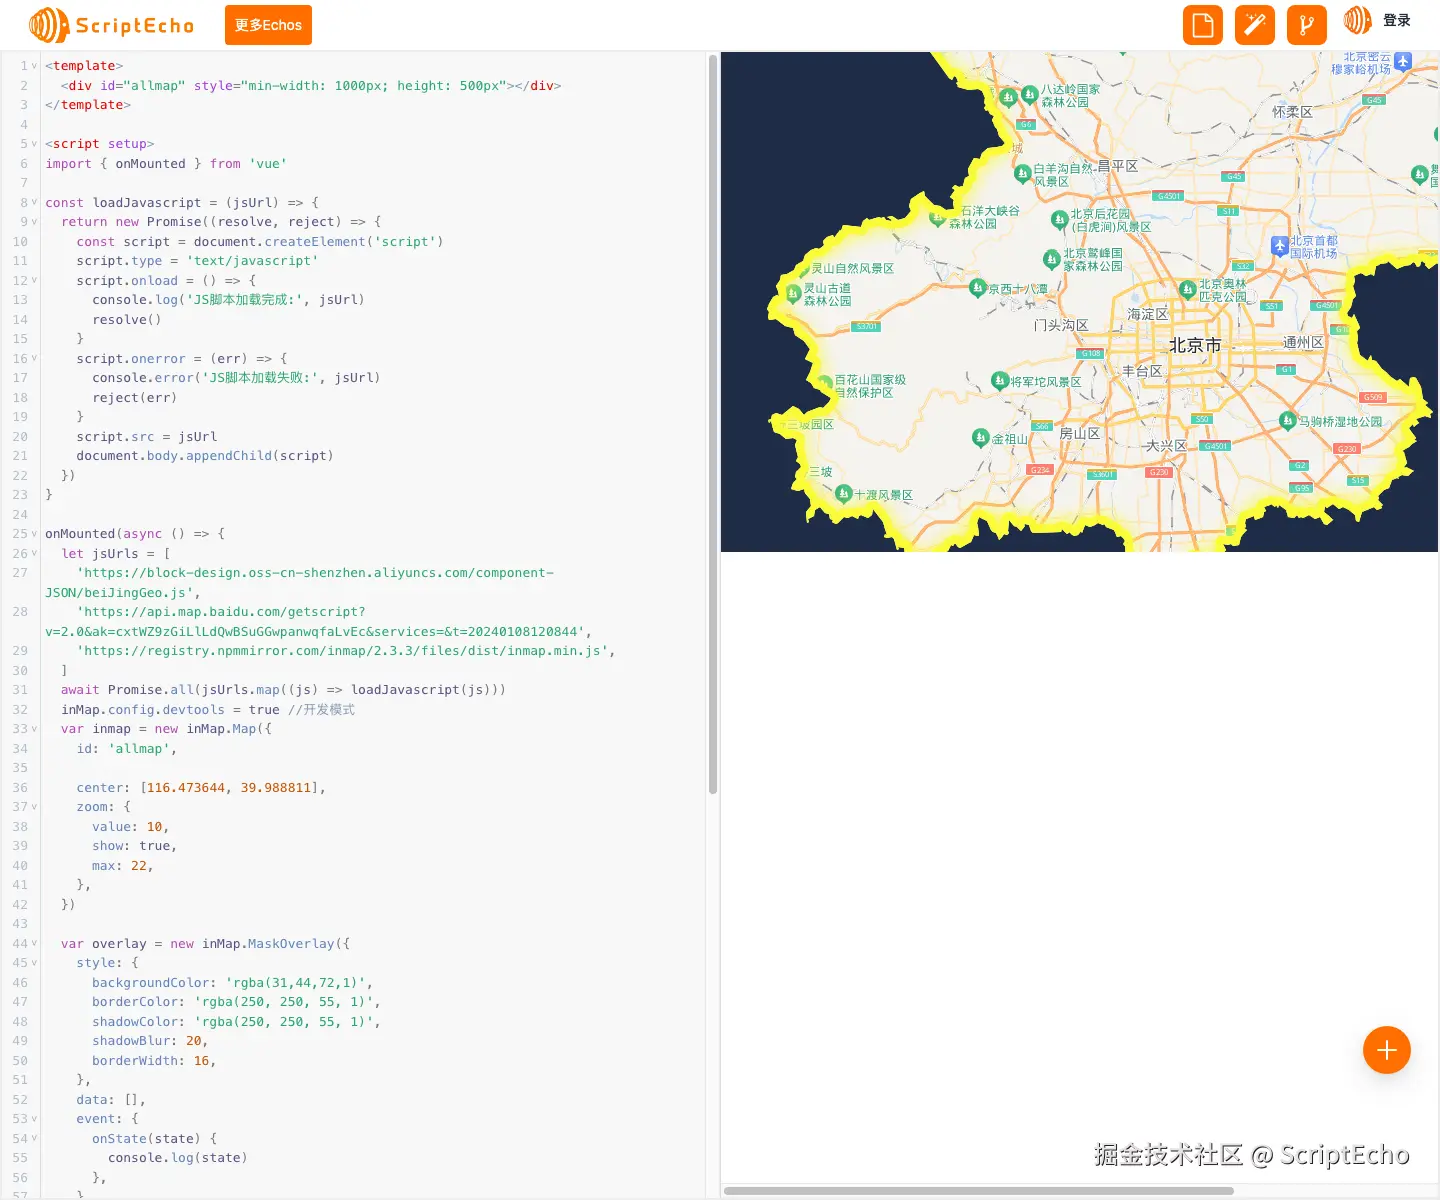Click the 百花山国家级自然保护区 marker icon
The image size is (1440, 1200).
pos(824,384)
